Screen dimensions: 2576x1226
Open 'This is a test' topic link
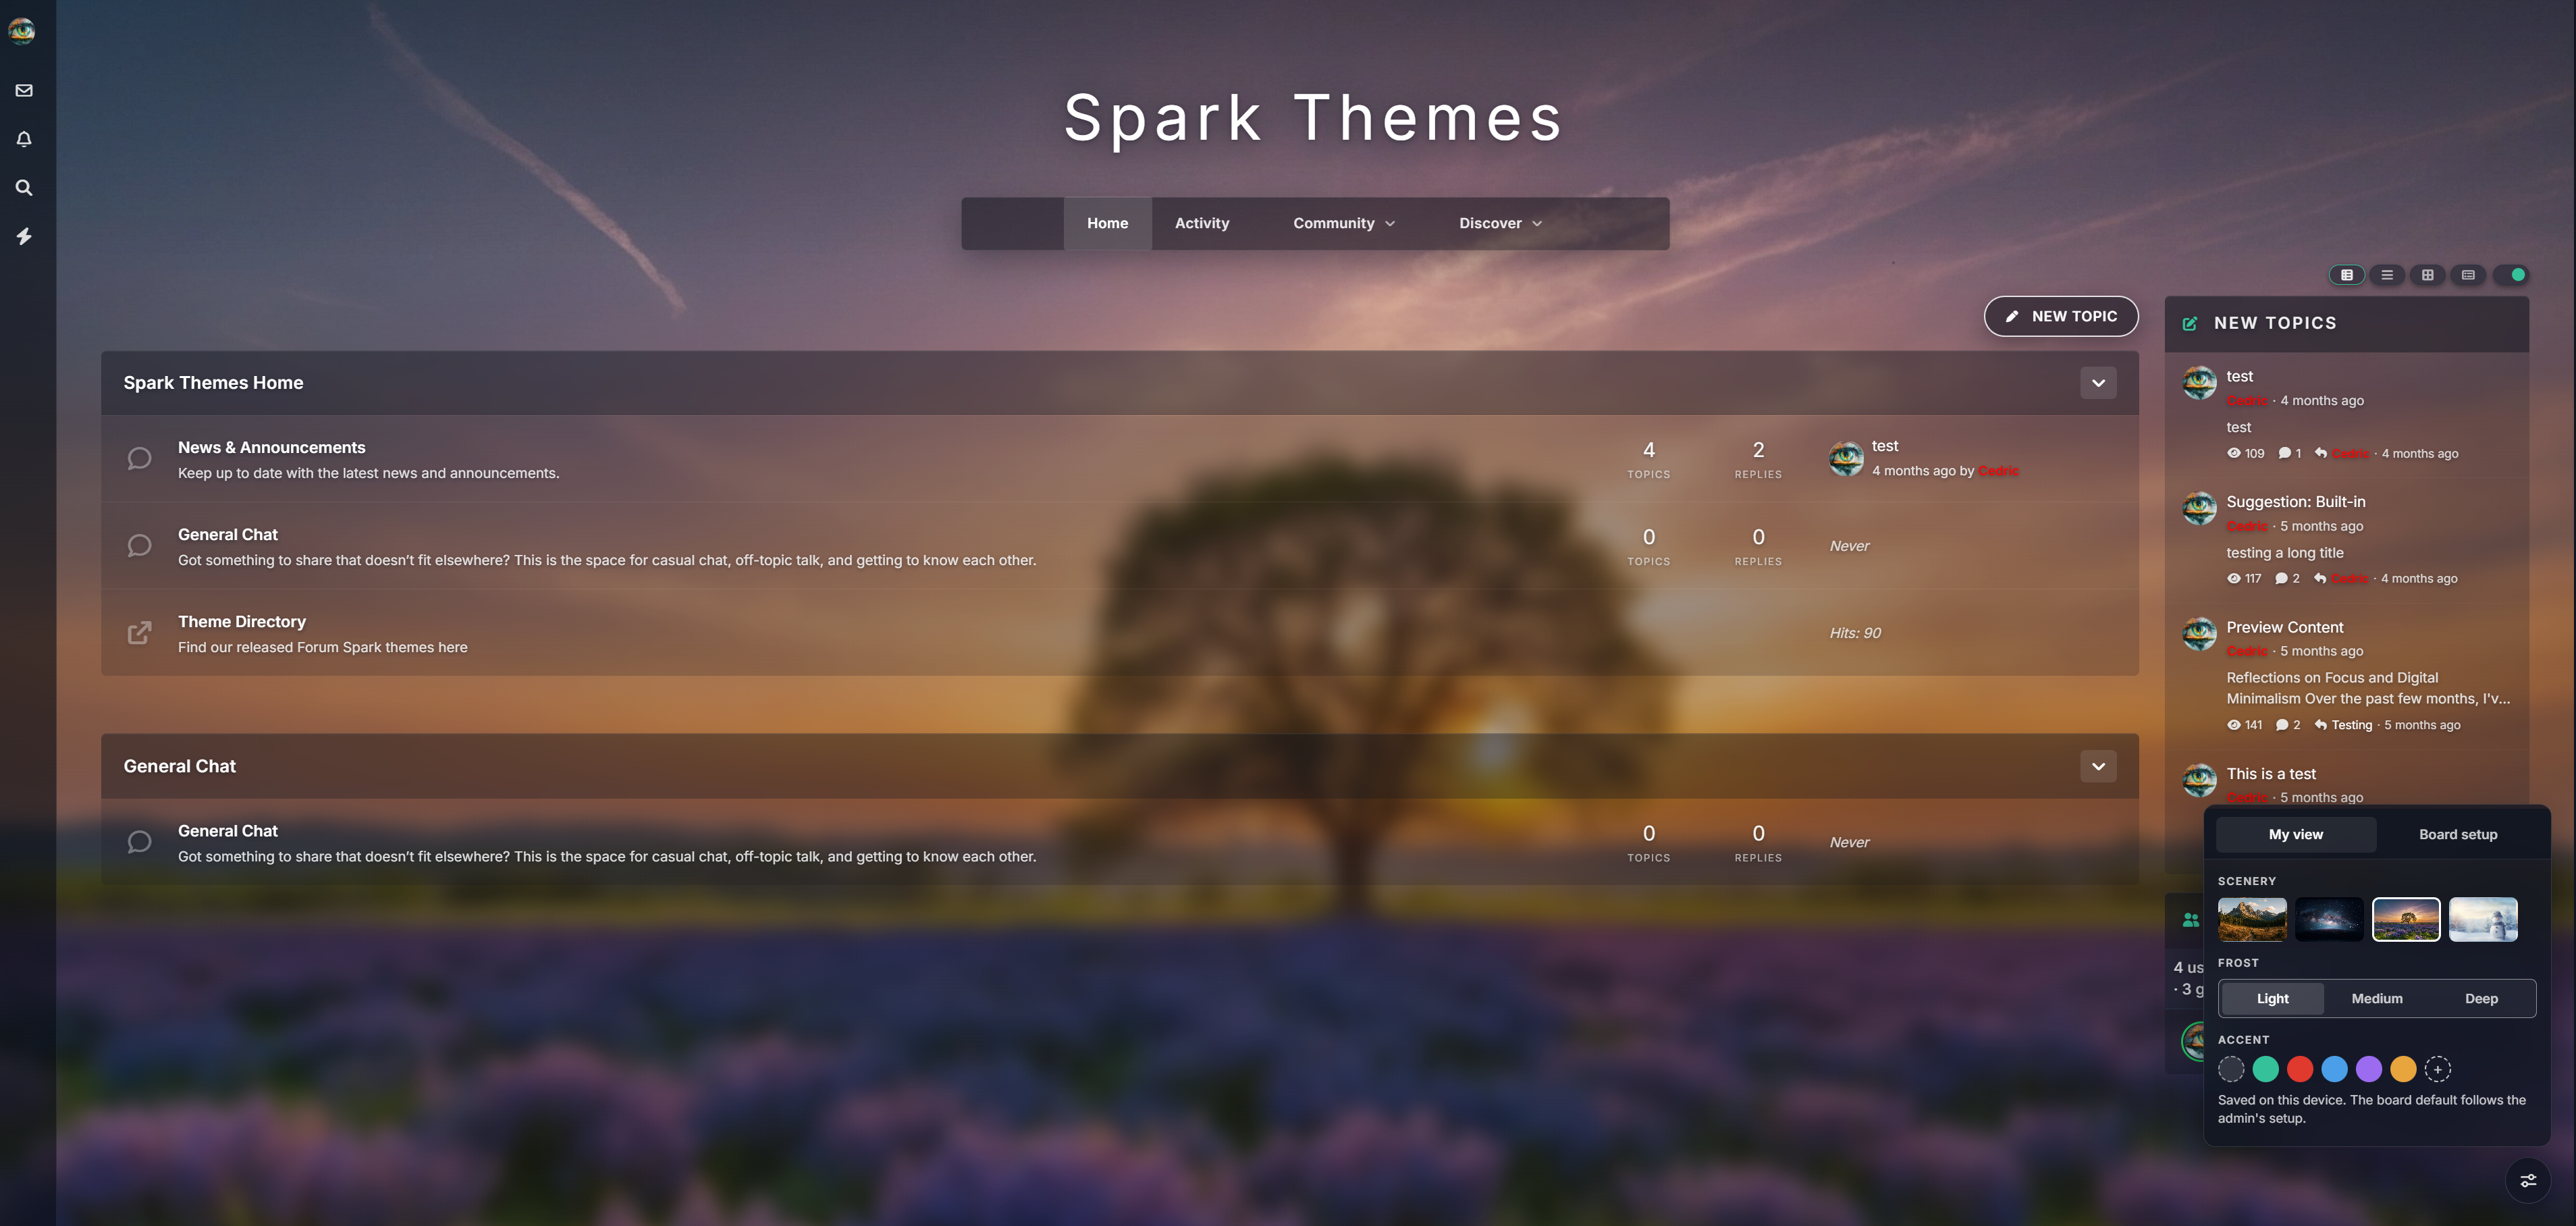click(2271, 774)
